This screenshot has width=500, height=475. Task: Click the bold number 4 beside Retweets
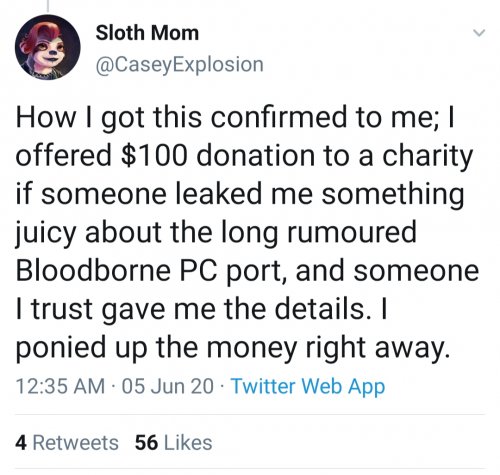tap(21, 443)
